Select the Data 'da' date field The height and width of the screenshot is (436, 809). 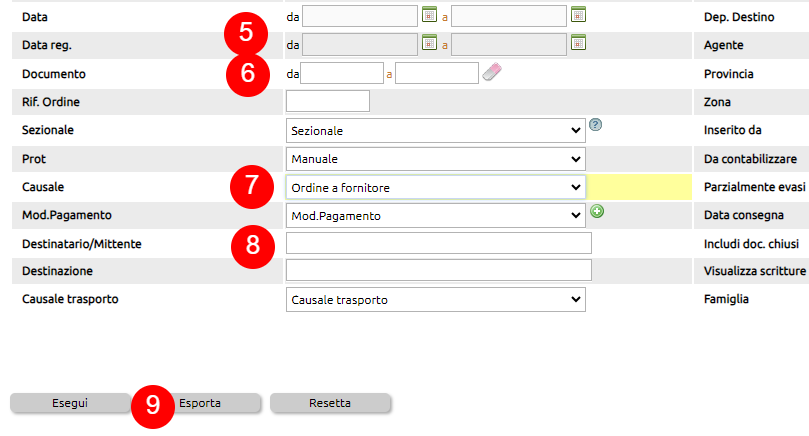(x=360, y=16)
